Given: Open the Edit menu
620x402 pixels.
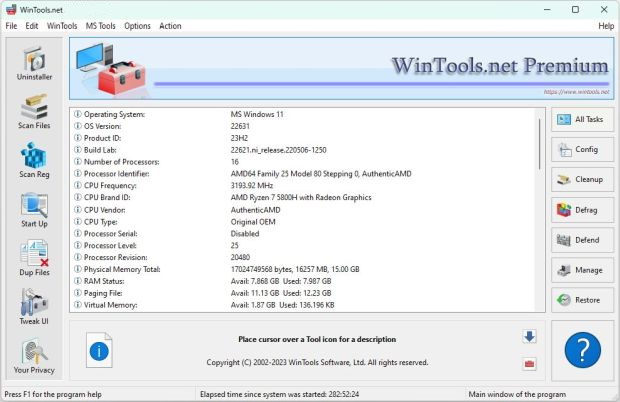Looking at the screenshot, I should pyautogui.click(x=32, y=26).
